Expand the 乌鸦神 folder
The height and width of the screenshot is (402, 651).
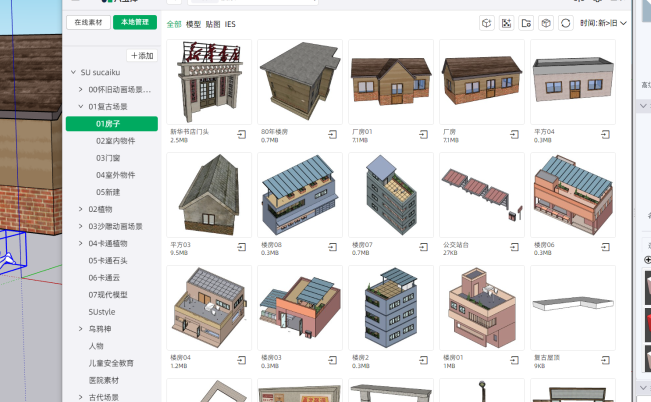point(81,328)
